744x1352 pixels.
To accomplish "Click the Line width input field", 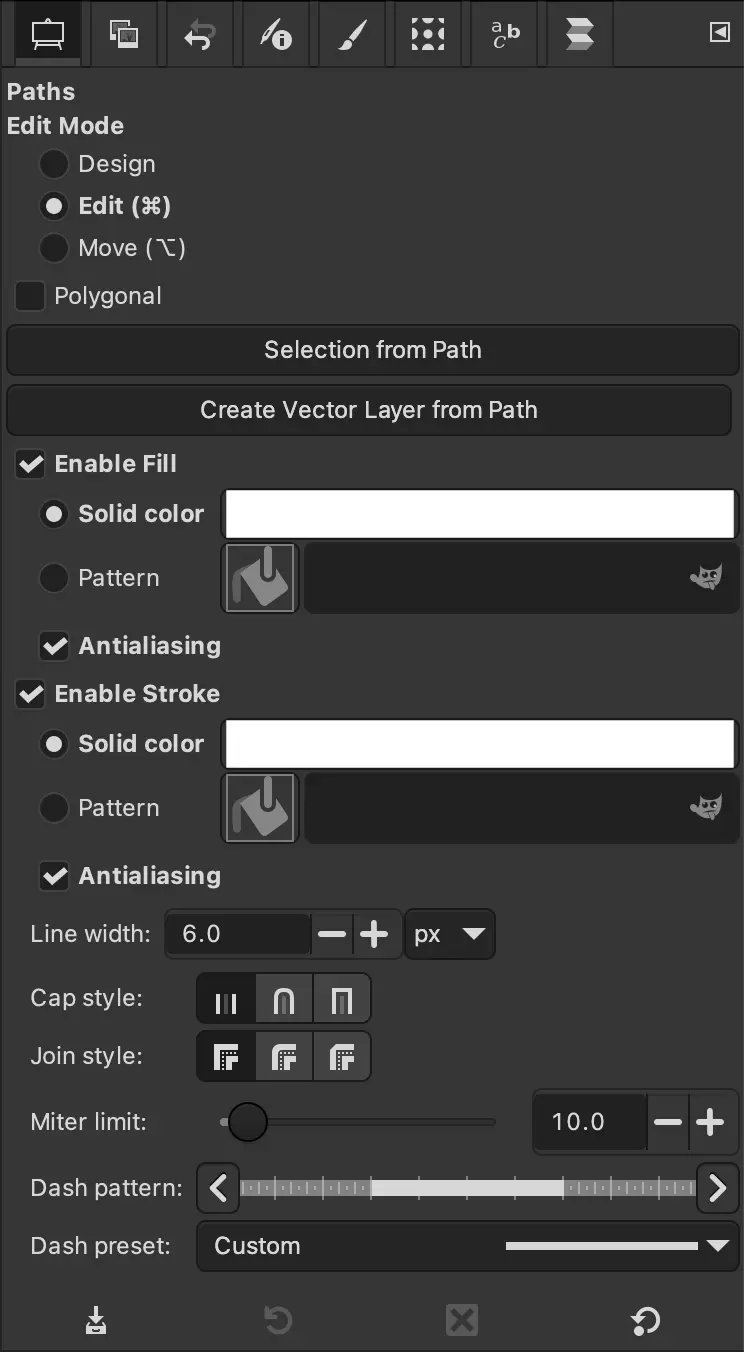I will point(238,934).
